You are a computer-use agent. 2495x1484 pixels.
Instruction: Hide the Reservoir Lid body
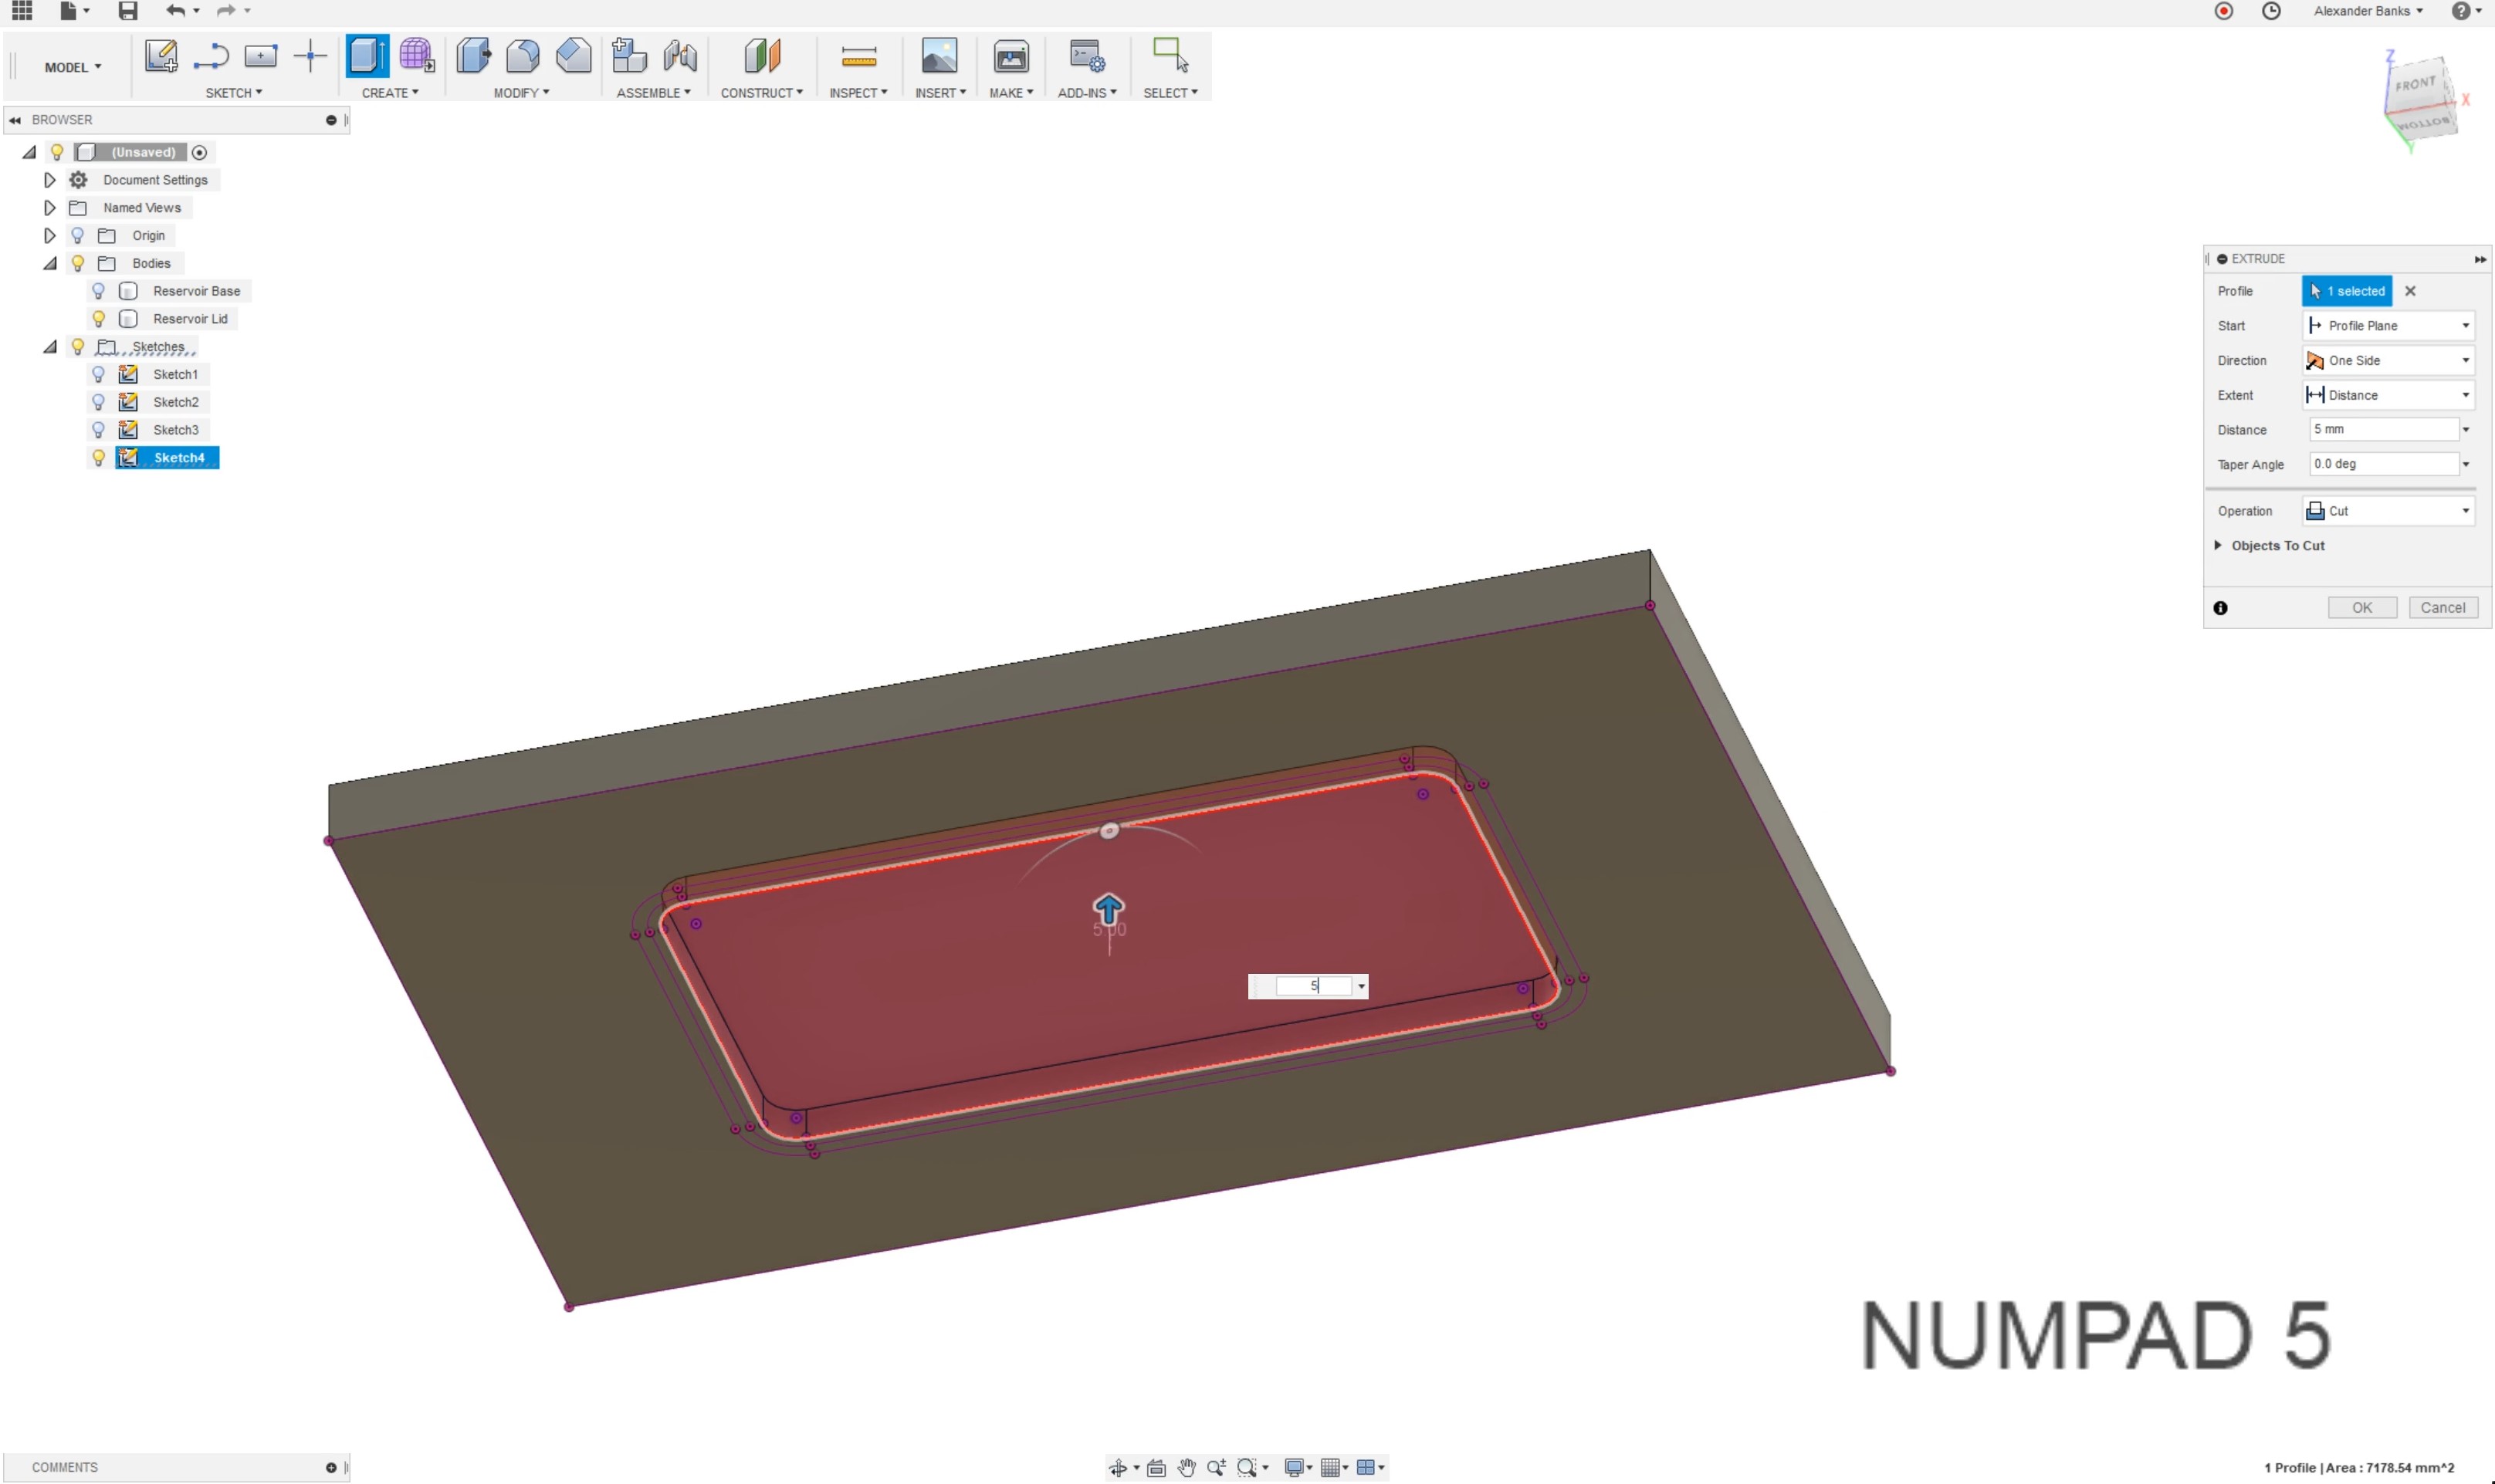pos(98,319)
